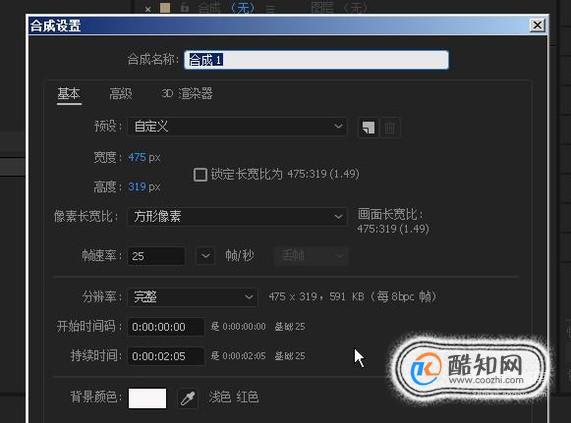Click the composition name input field
Screen dimensions: 571x423
pos(316,60)
